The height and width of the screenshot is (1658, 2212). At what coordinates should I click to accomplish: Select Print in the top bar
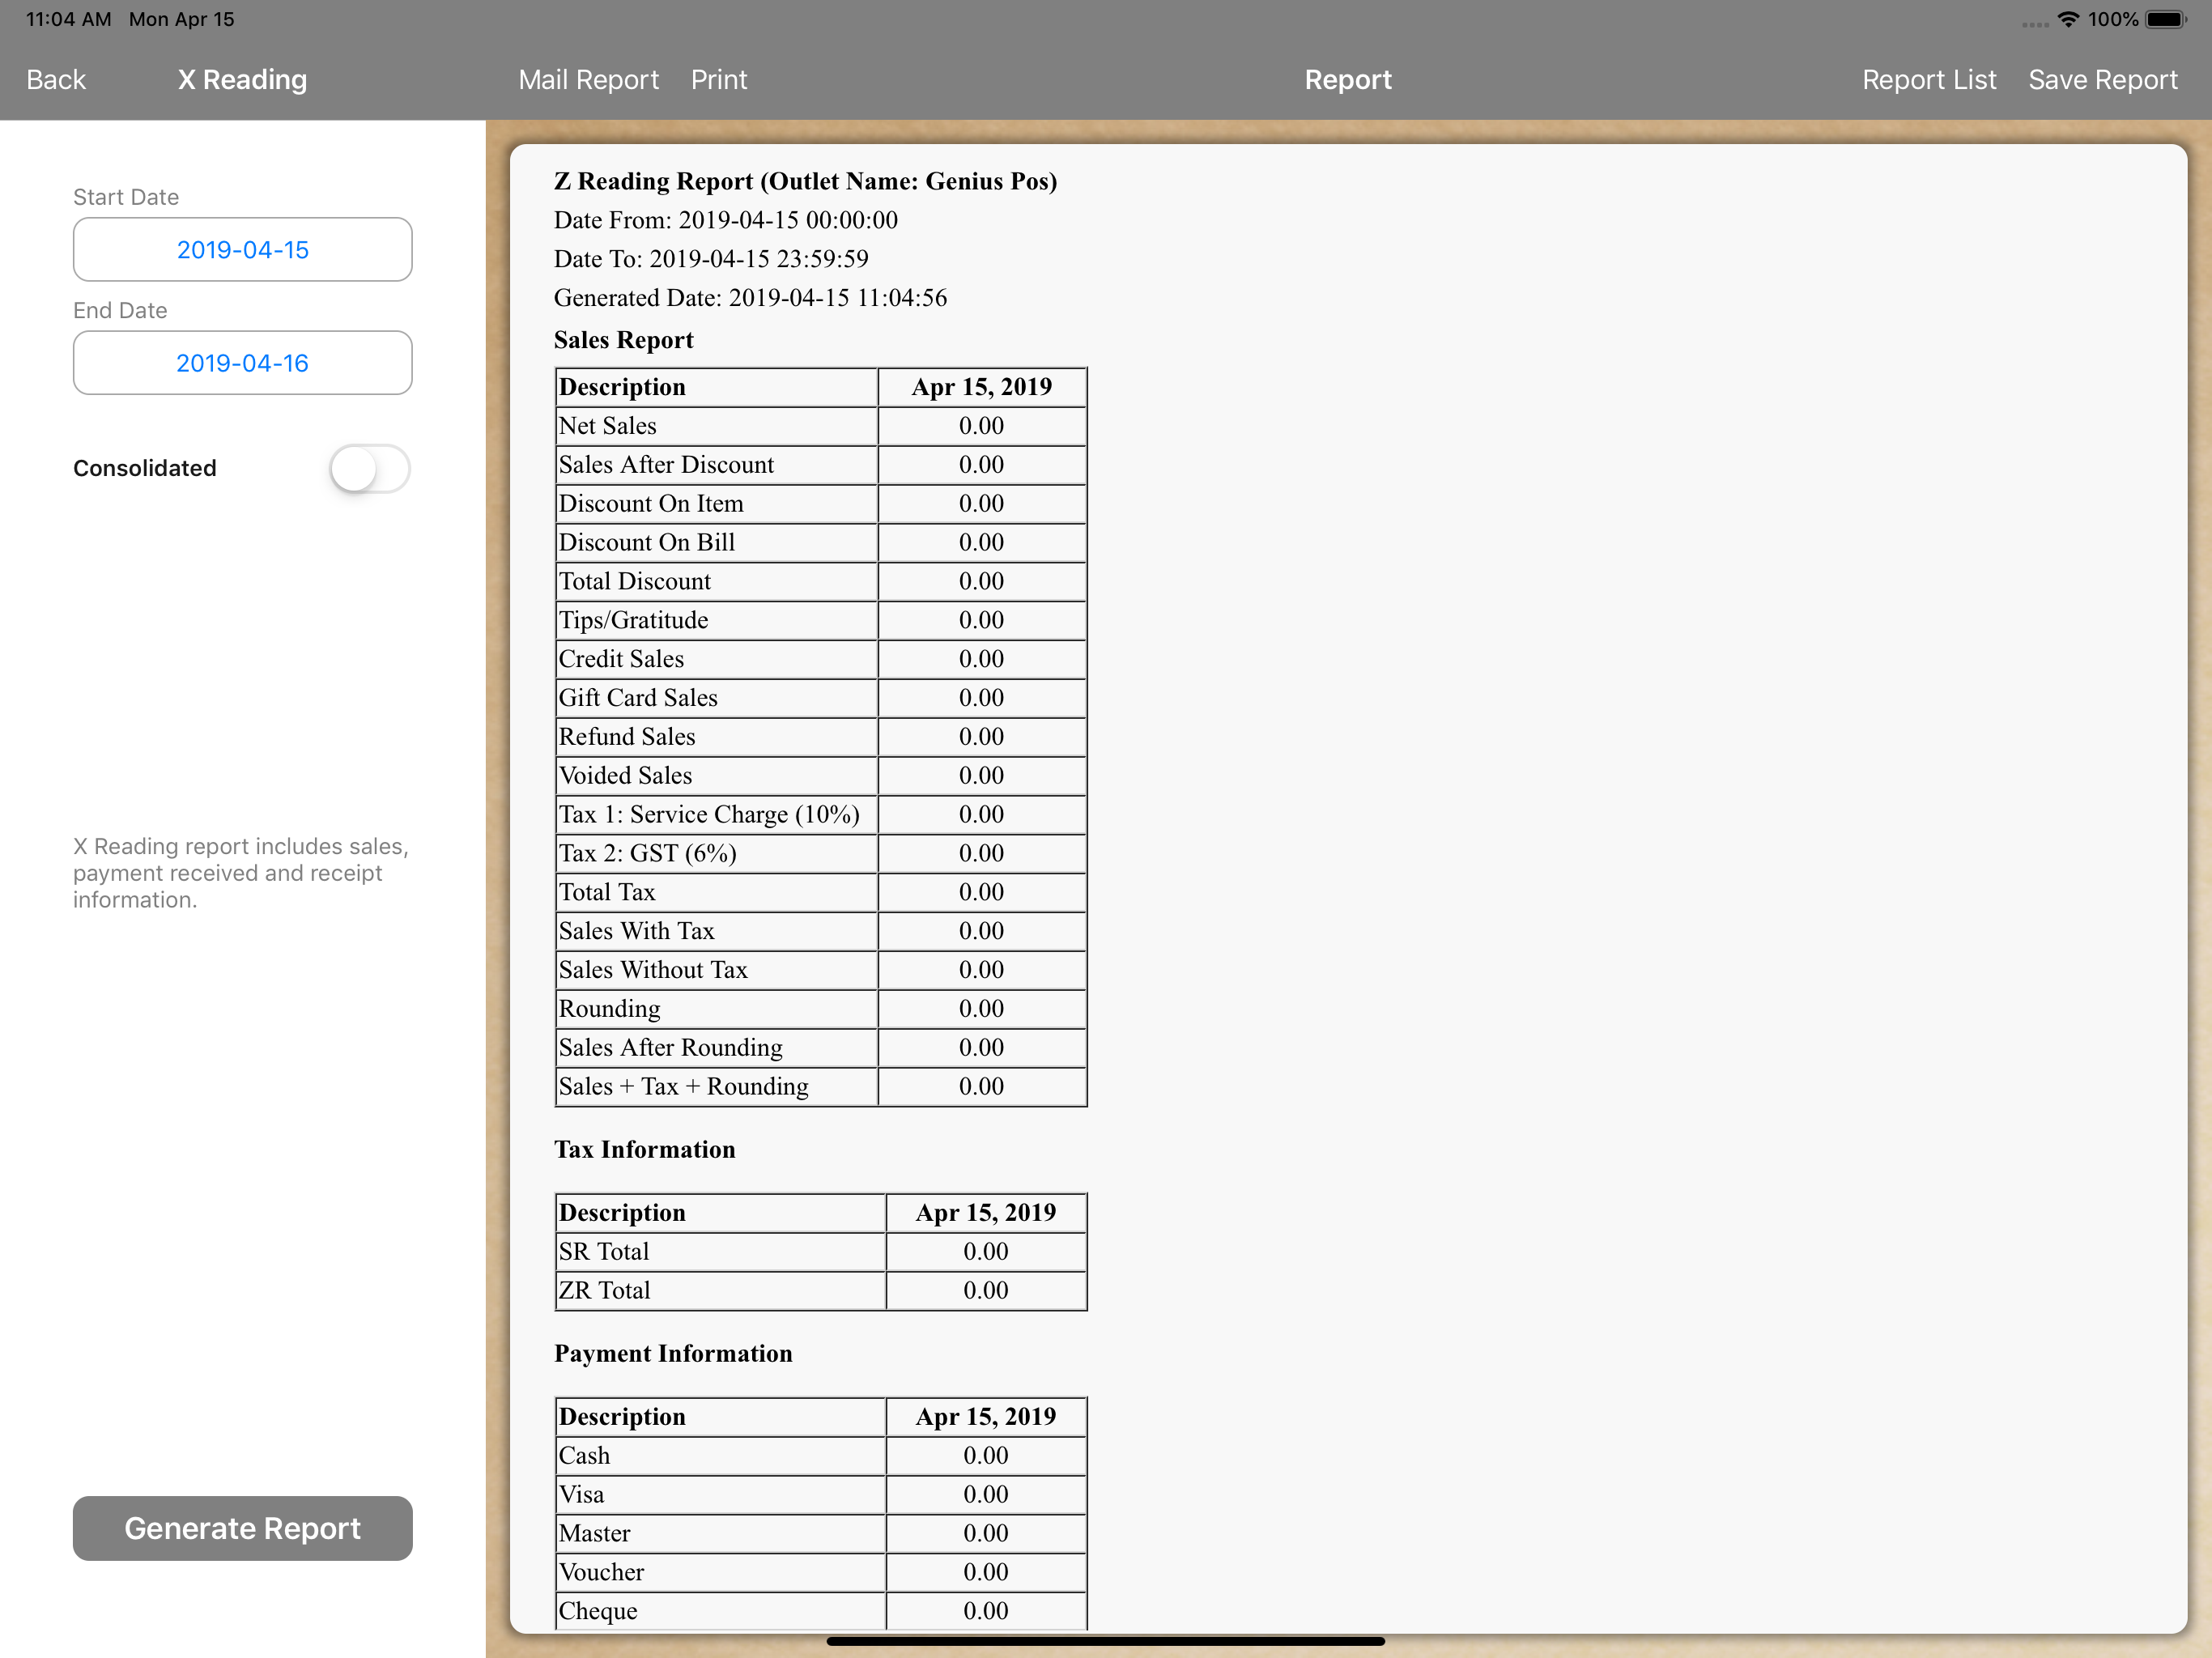(719, 79)
